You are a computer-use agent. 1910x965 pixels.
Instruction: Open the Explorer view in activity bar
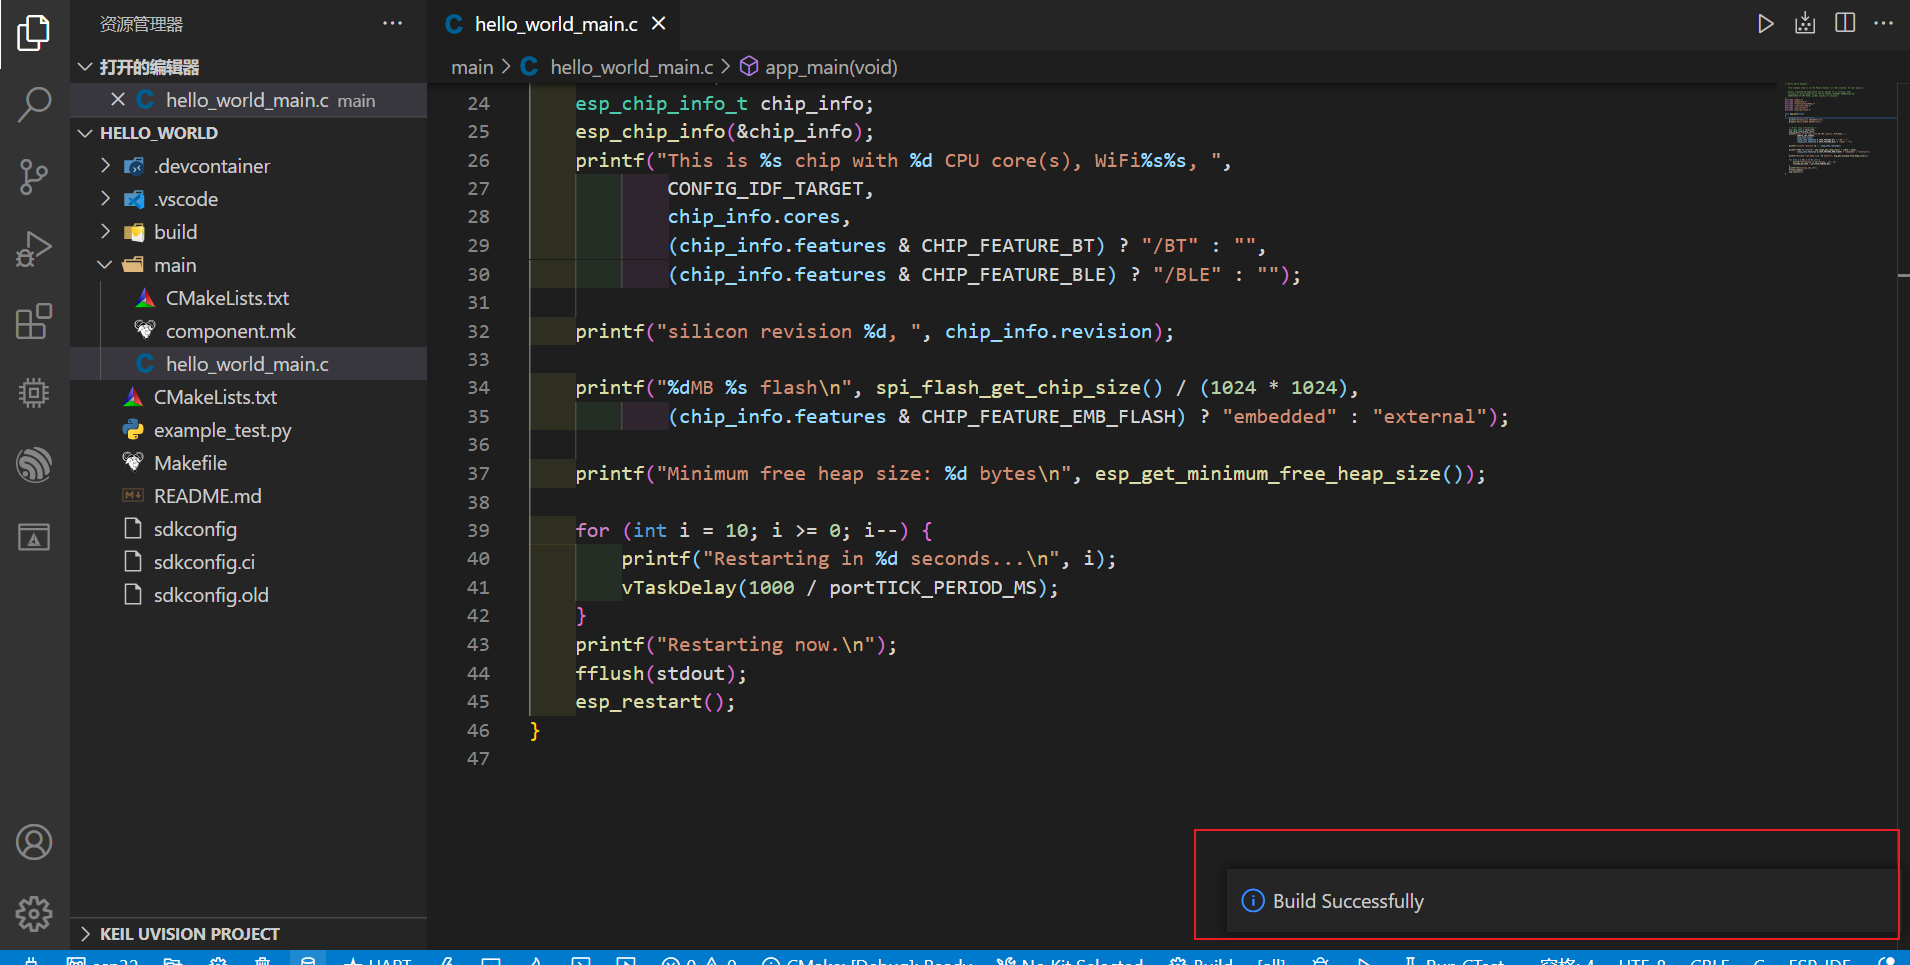tap(34, 33)
